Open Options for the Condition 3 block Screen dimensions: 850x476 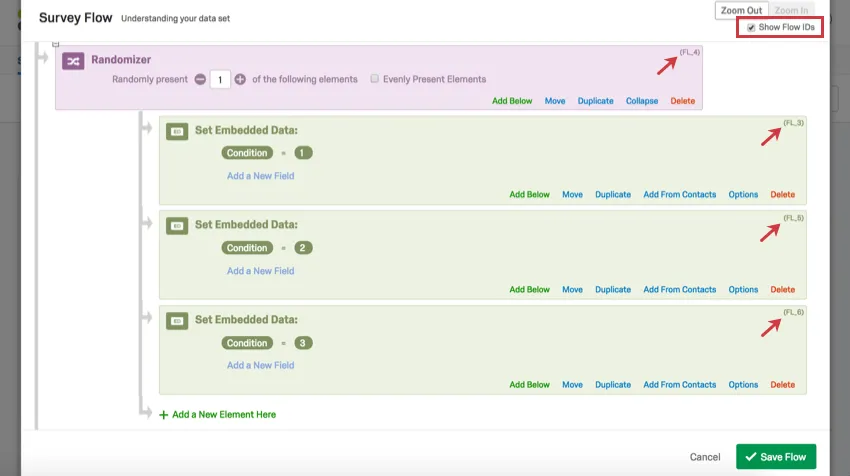pos(743,385)
